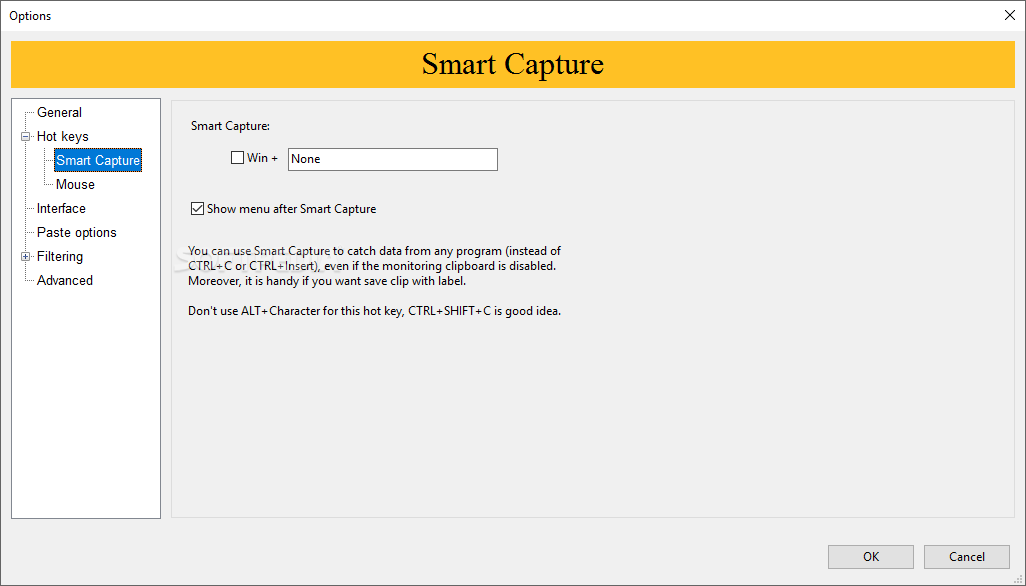Click Cancel to discard changes
Viewport: 1026px width, 586px height.
(x=966, y=557)
